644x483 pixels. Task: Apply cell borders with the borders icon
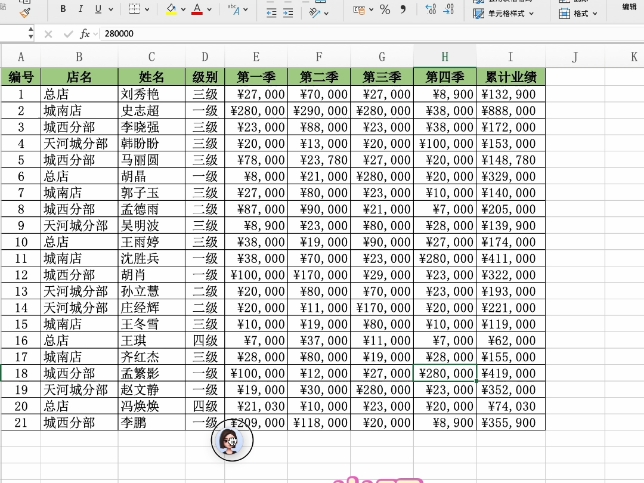pyautogui.click(x=134, y=9)
